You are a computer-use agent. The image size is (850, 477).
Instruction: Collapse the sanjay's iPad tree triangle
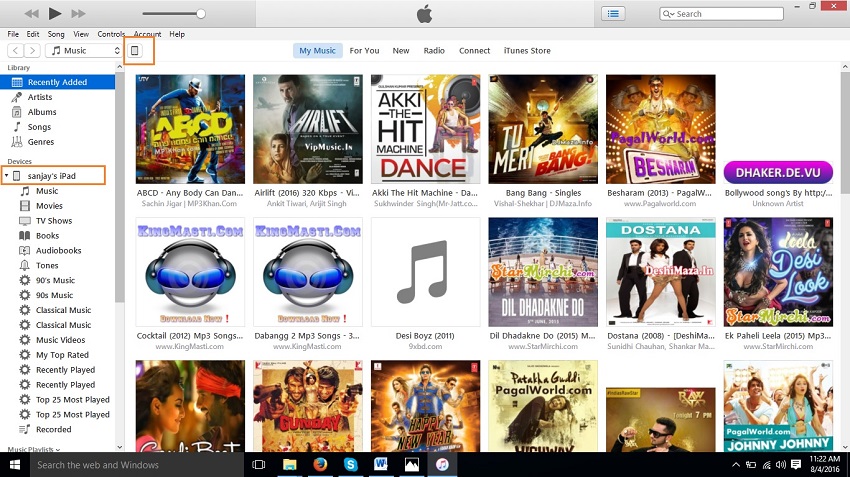pos(6,176)
